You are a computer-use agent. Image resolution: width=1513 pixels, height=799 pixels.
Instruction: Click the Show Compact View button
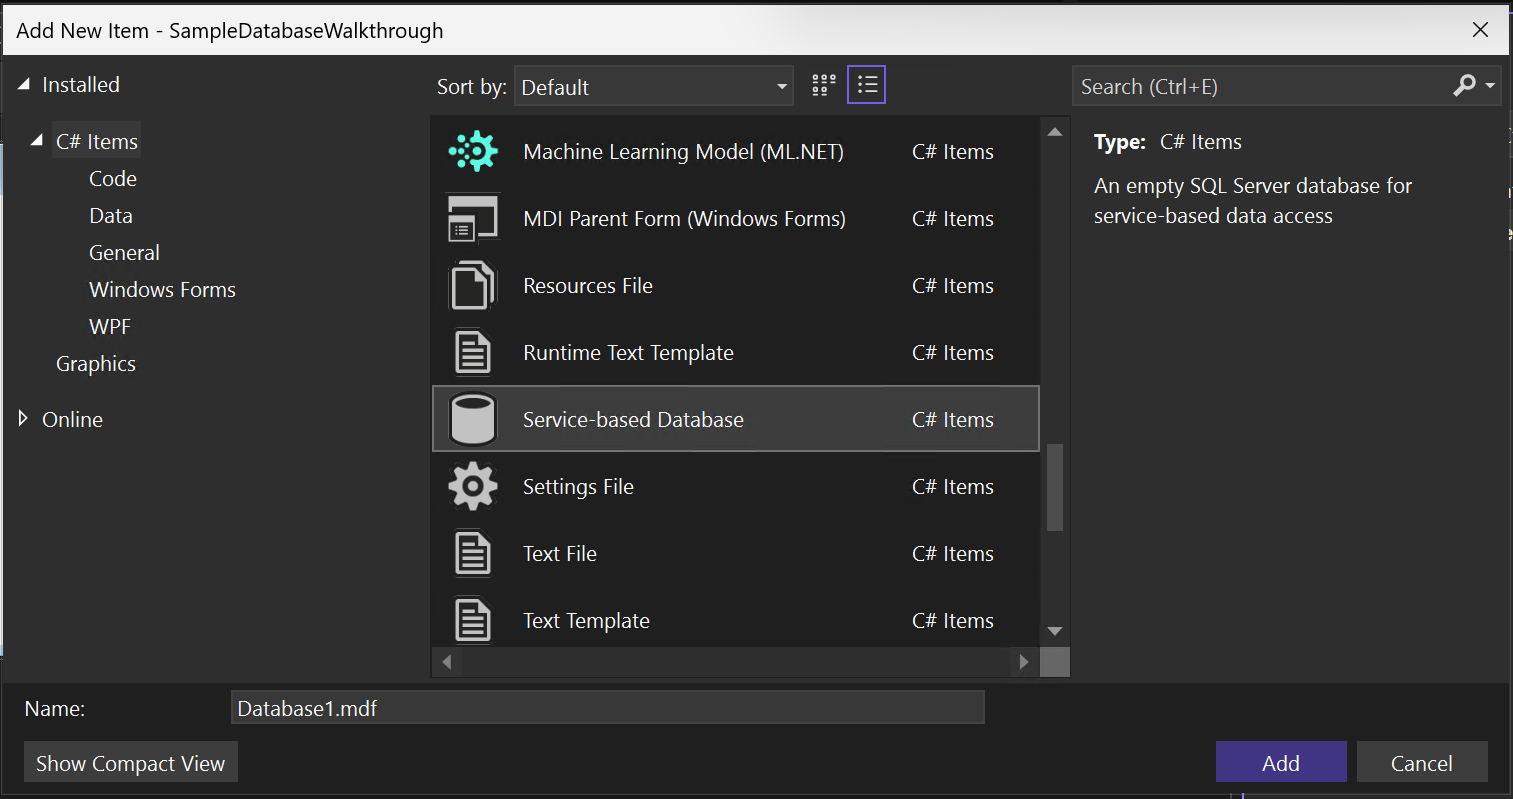[131, 763]
